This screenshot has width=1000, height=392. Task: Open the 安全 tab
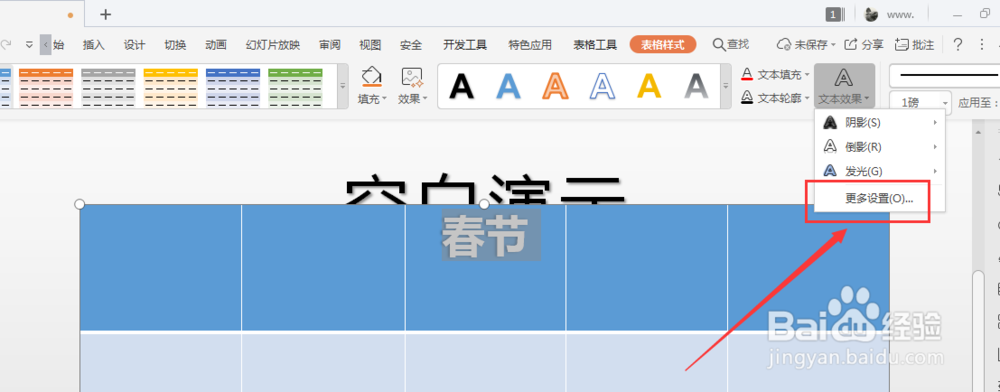(x=411, y=45)
